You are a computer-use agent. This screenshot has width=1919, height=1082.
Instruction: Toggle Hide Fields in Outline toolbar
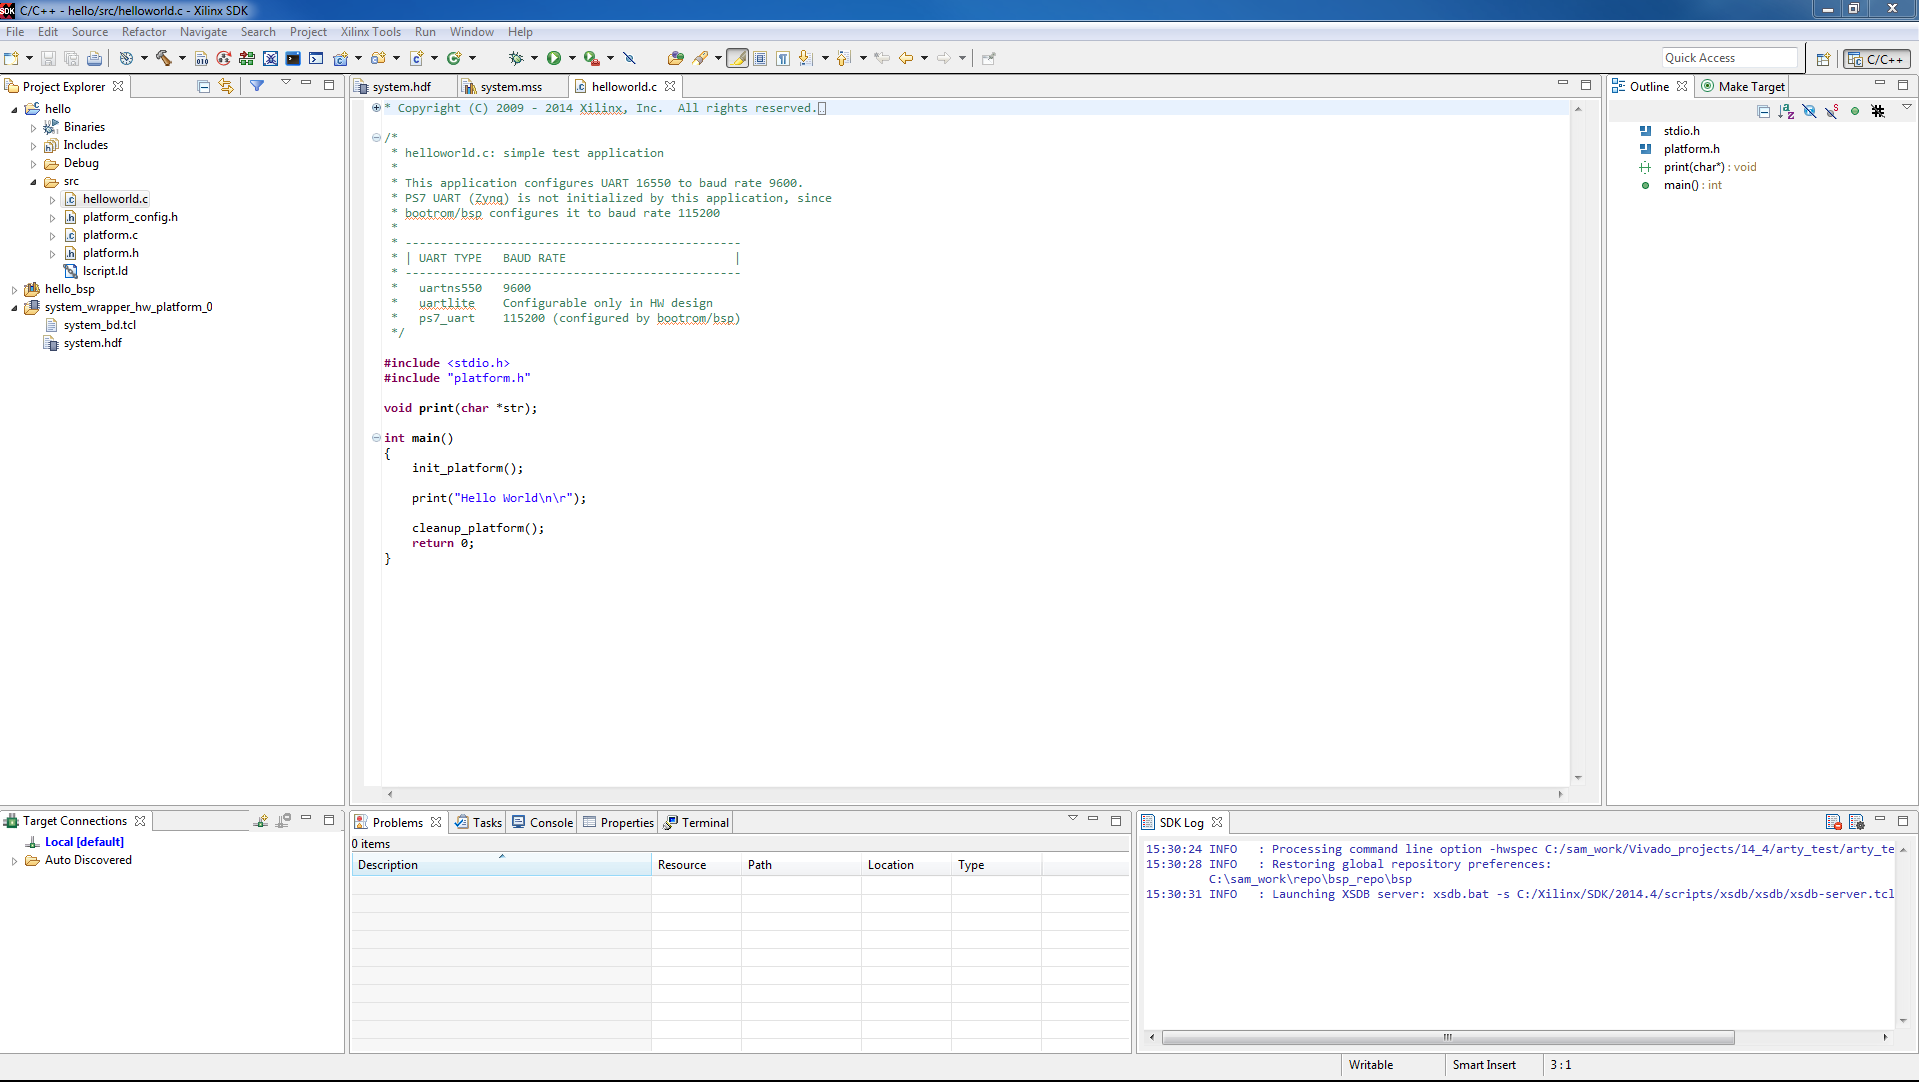[1809, 111]
